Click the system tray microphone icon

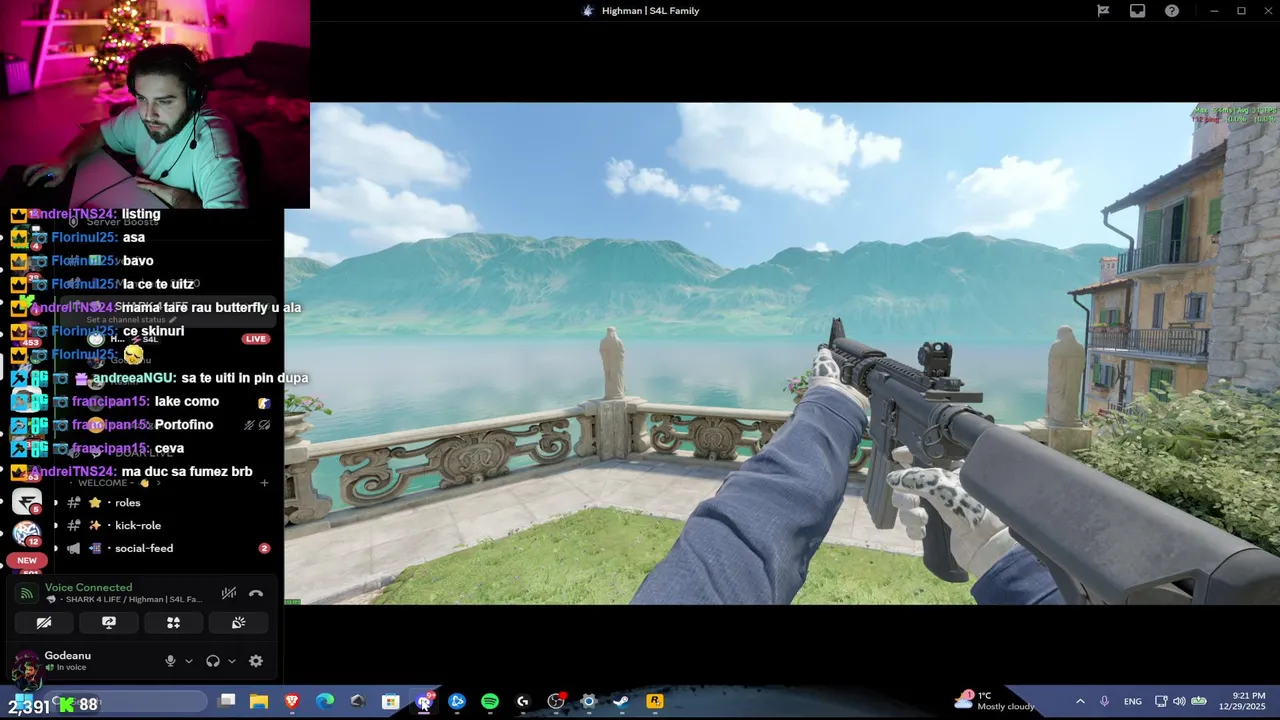pyautogui.click(x=1104, y=702)
